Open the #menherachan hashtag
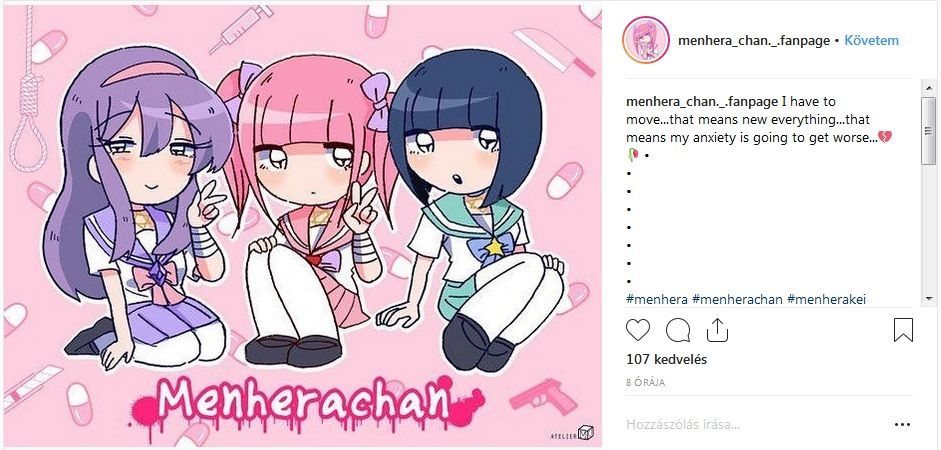This screenshot has width=941, height=450. [x=737, y=299]
